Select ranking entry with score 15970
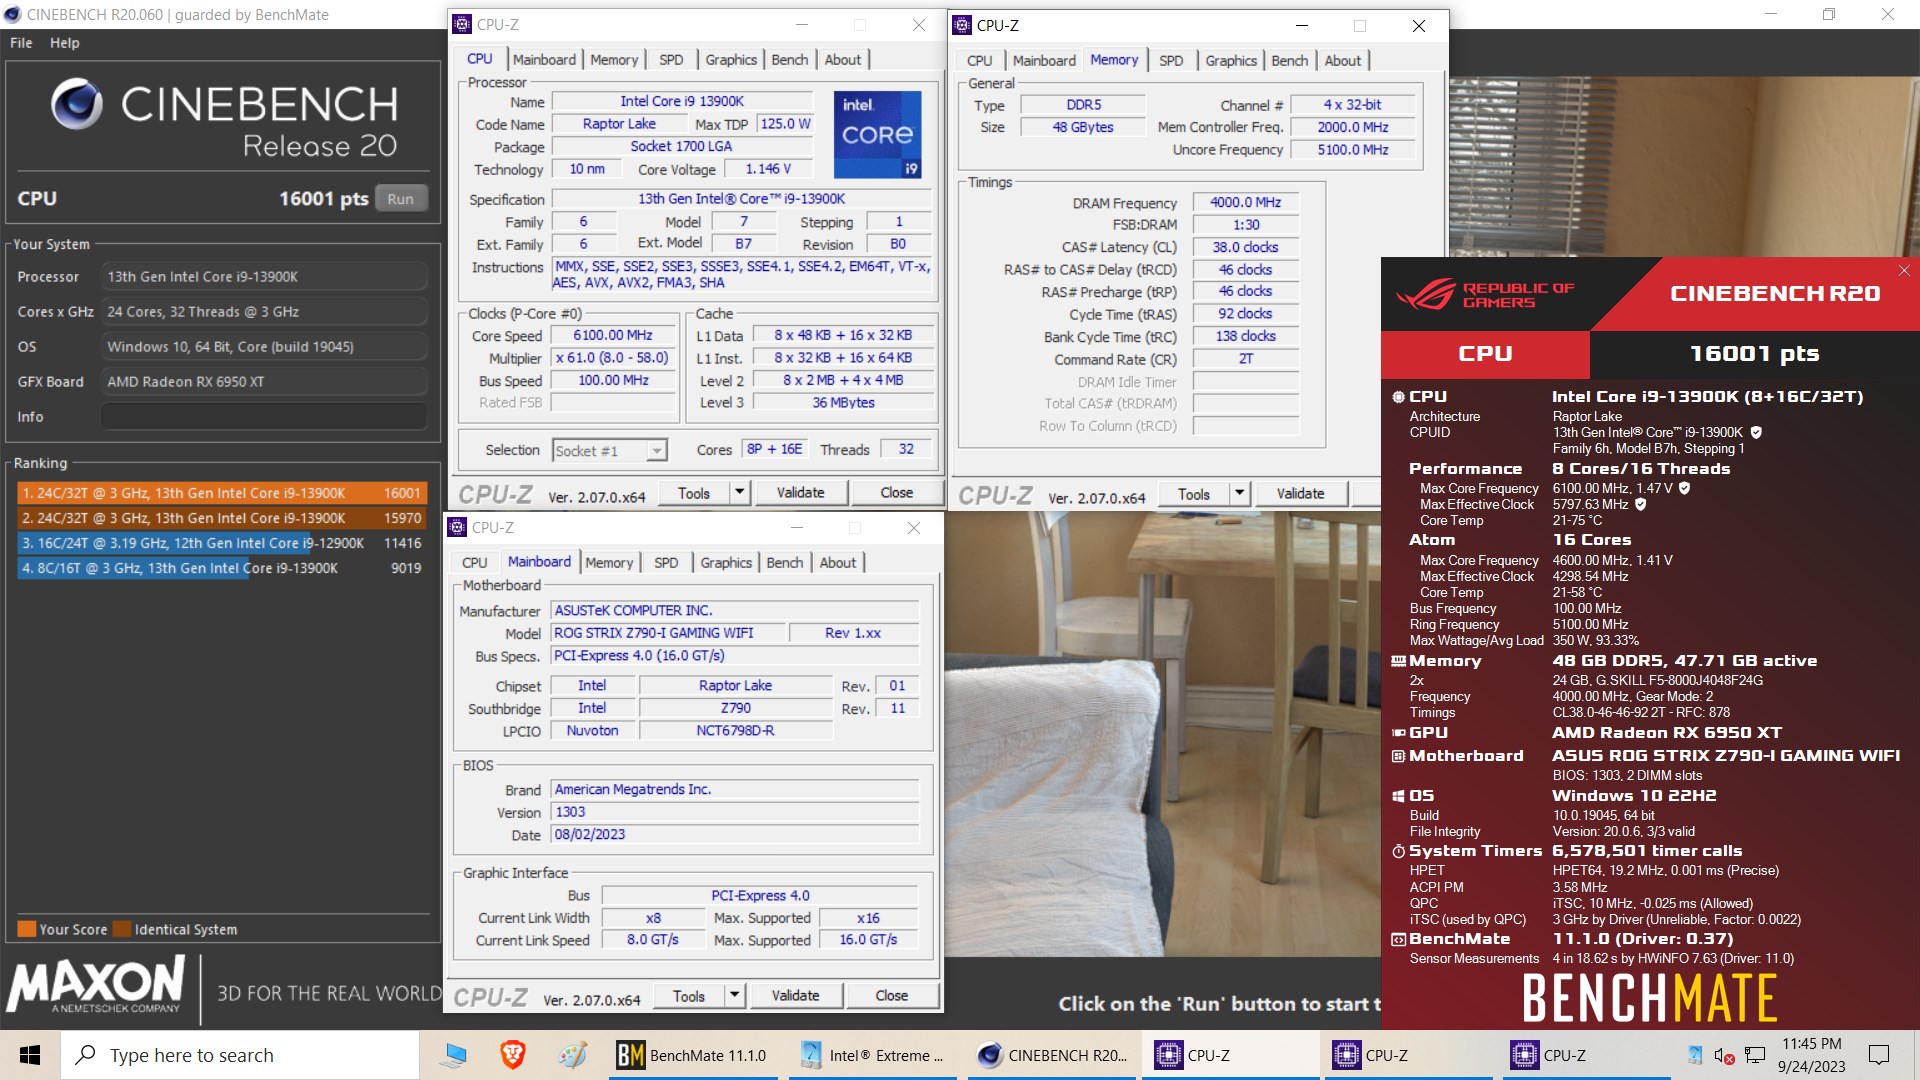The width and height of the screenshot is (1920, 1080). coord(222,518)
